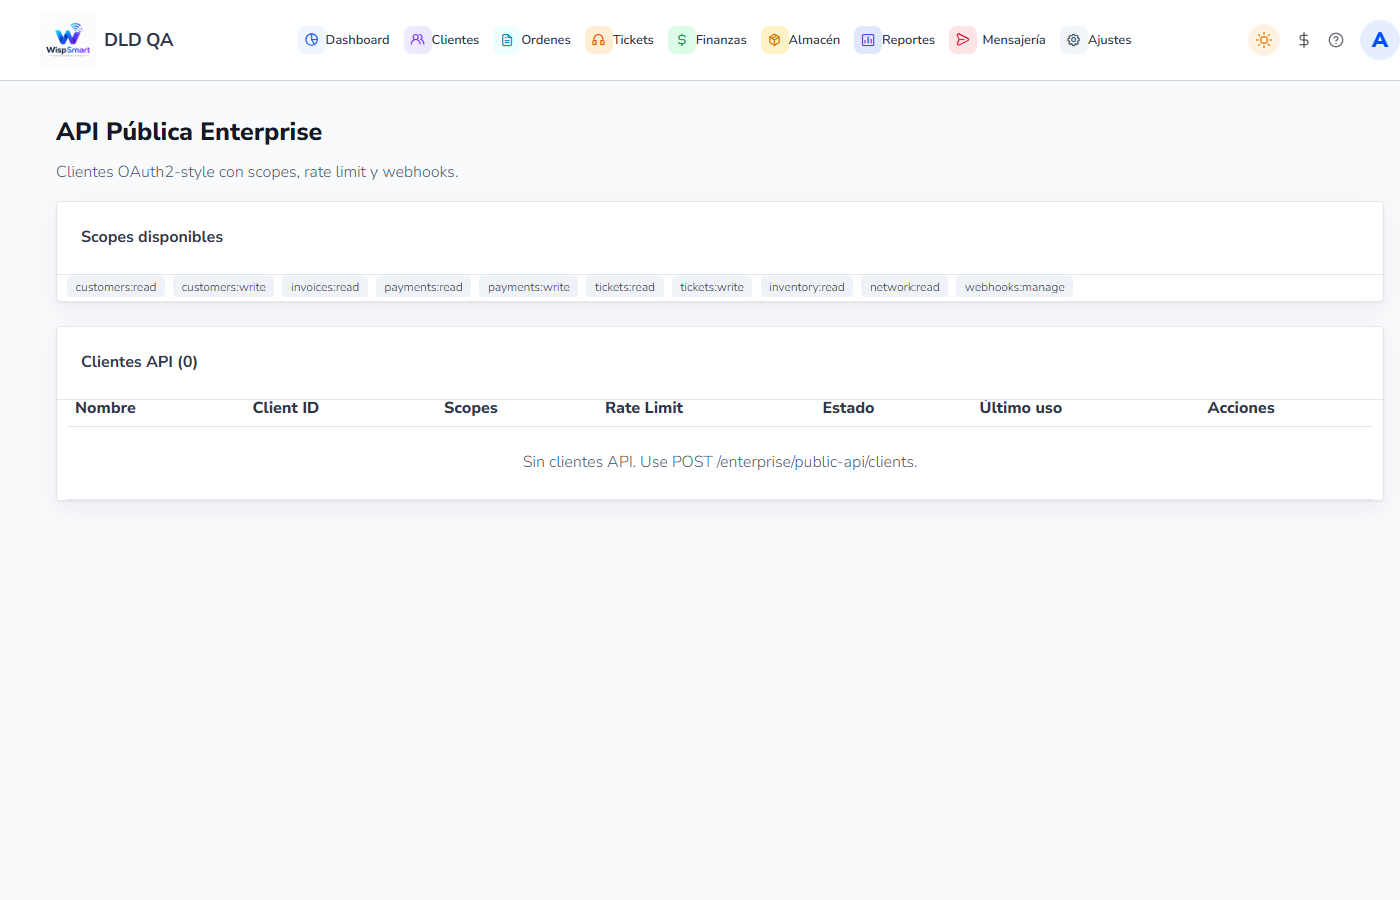The height and width of the screenshot is (900, 1400).
Task: Click the Clientes people icon
Action: (418, 40)
